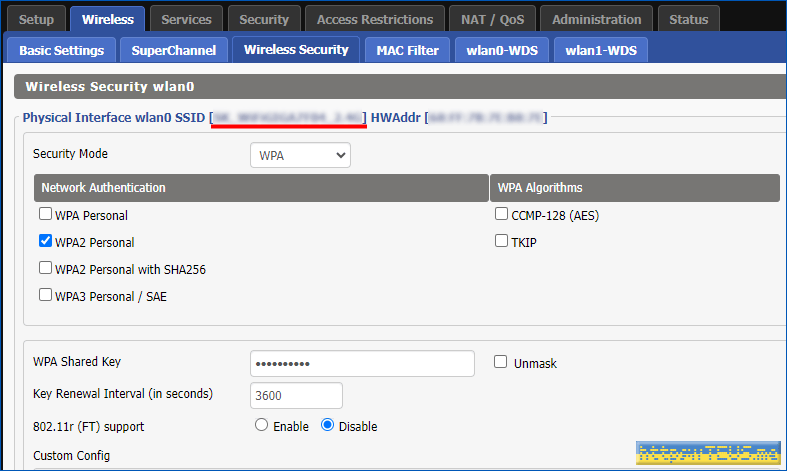The height and width of the screenshot is (471, 787).
Task: Uncheck WPA2 Personal authentication
Action: [x=45, y=241]
